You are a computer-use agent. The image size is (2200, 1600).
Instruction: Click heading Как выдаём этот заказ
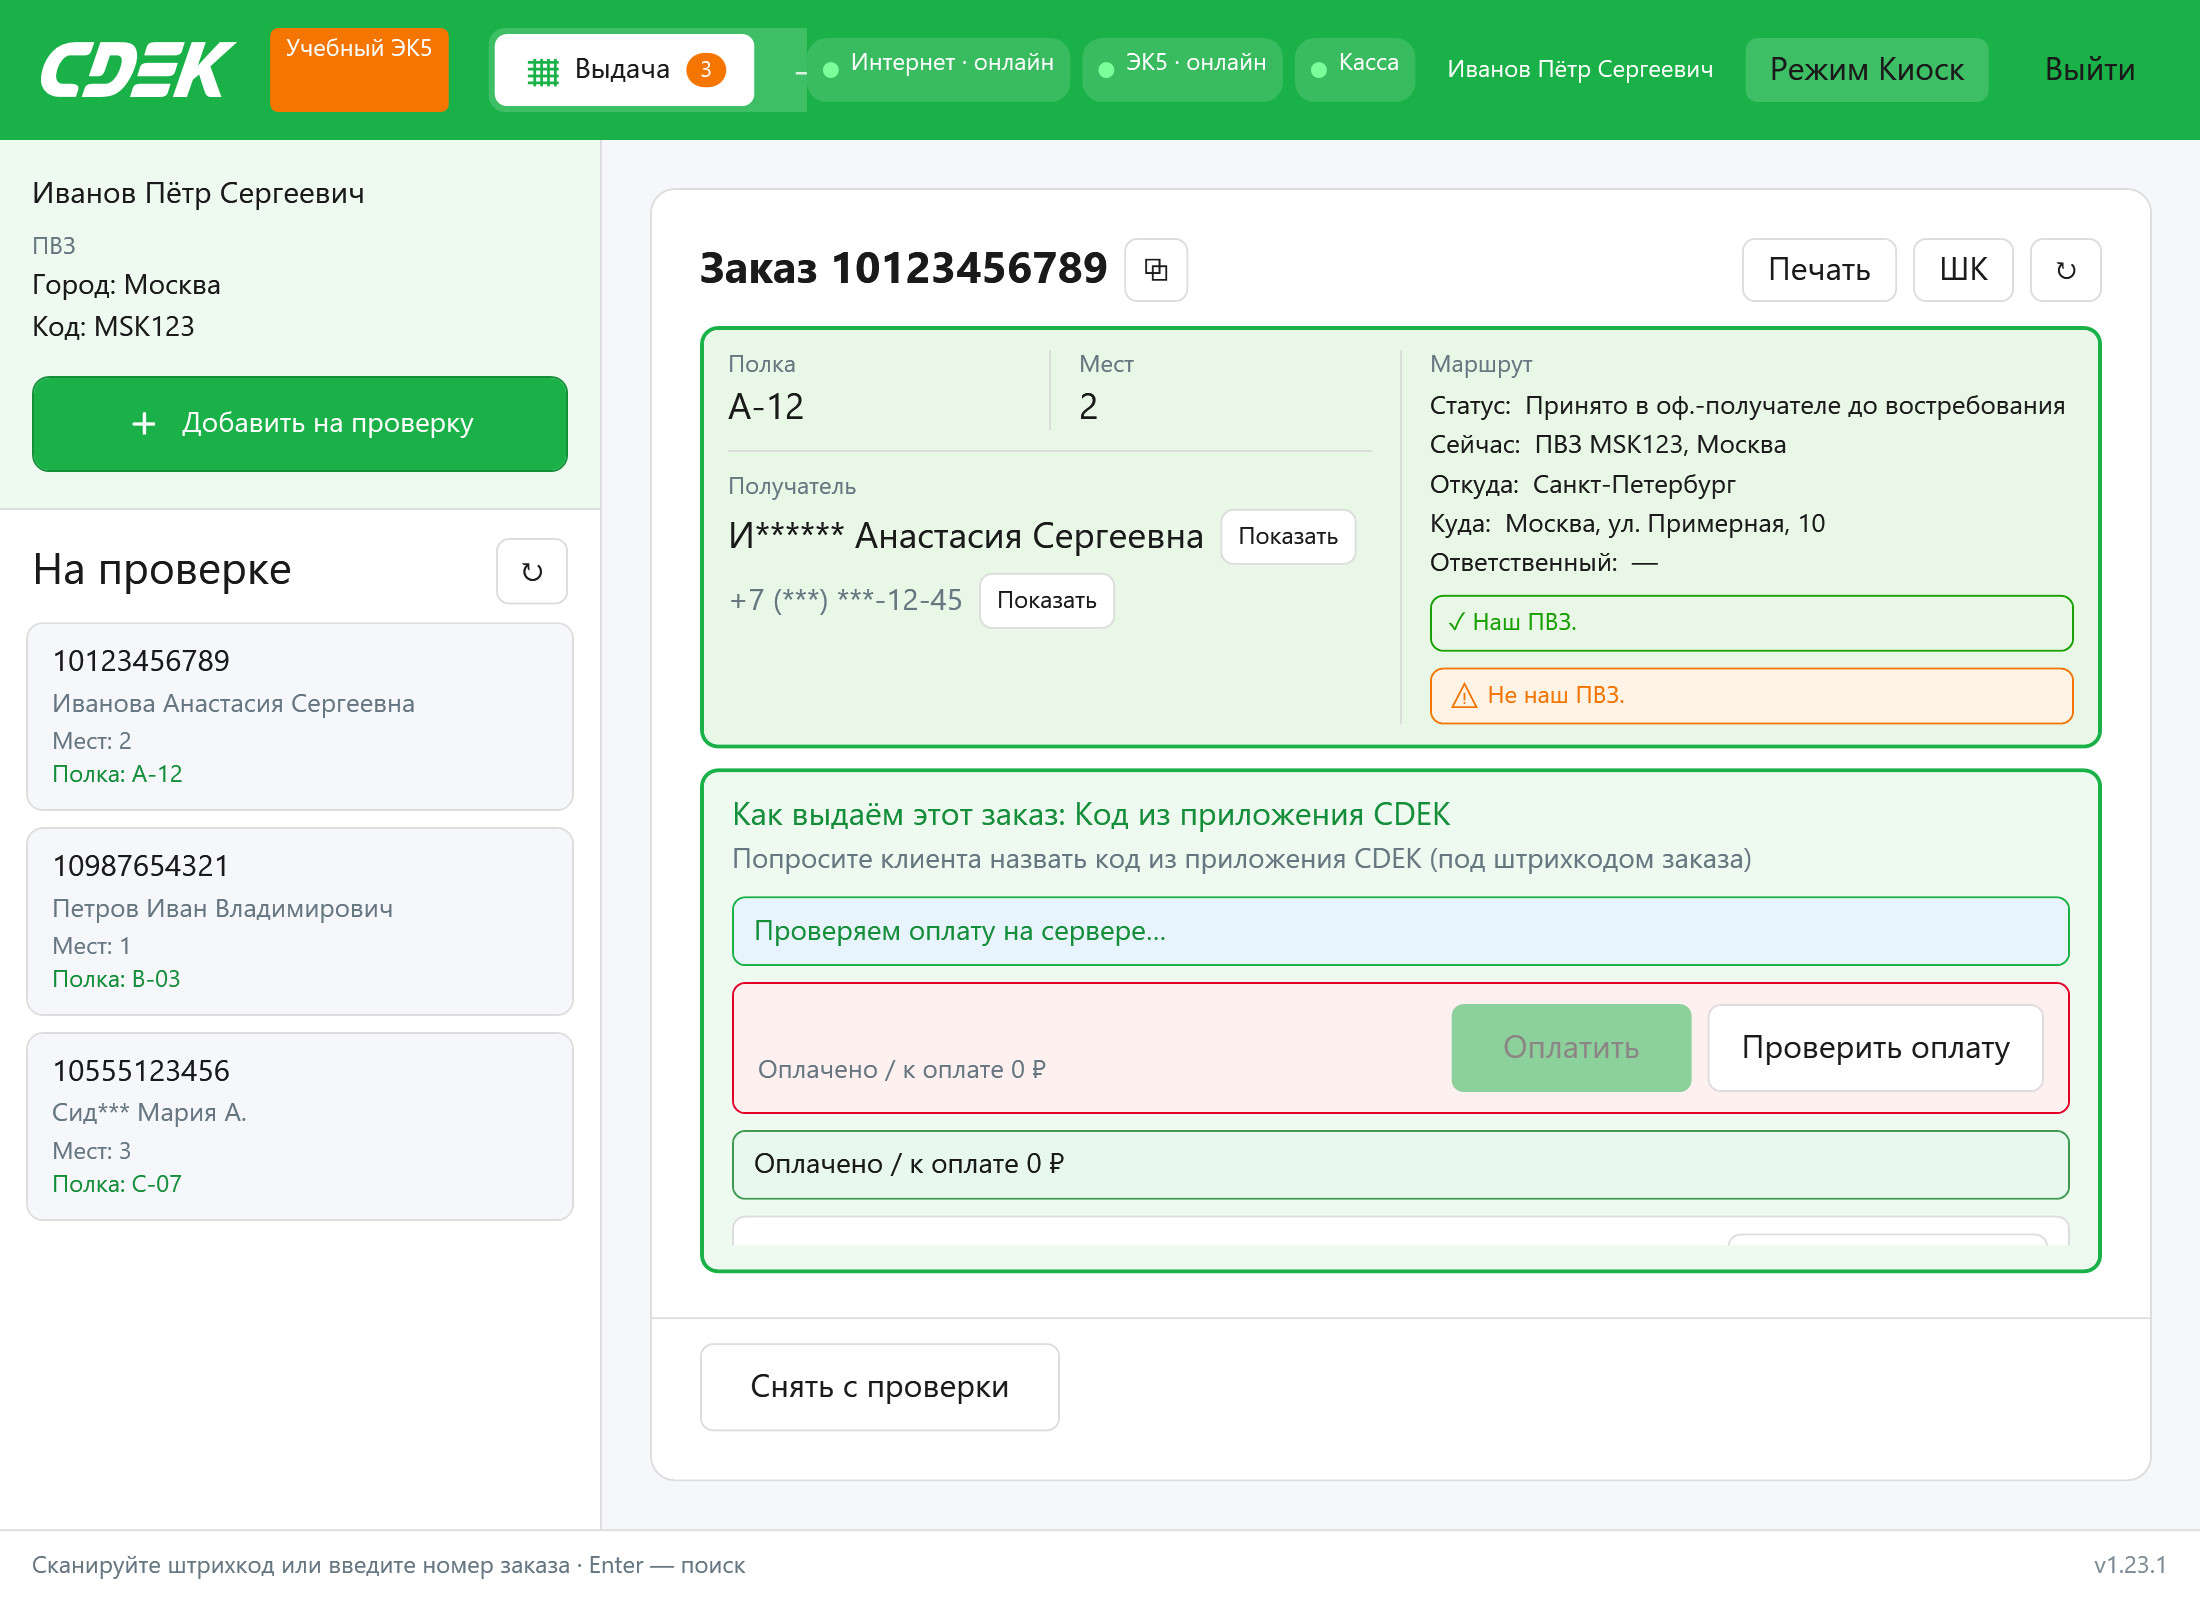1091,815
